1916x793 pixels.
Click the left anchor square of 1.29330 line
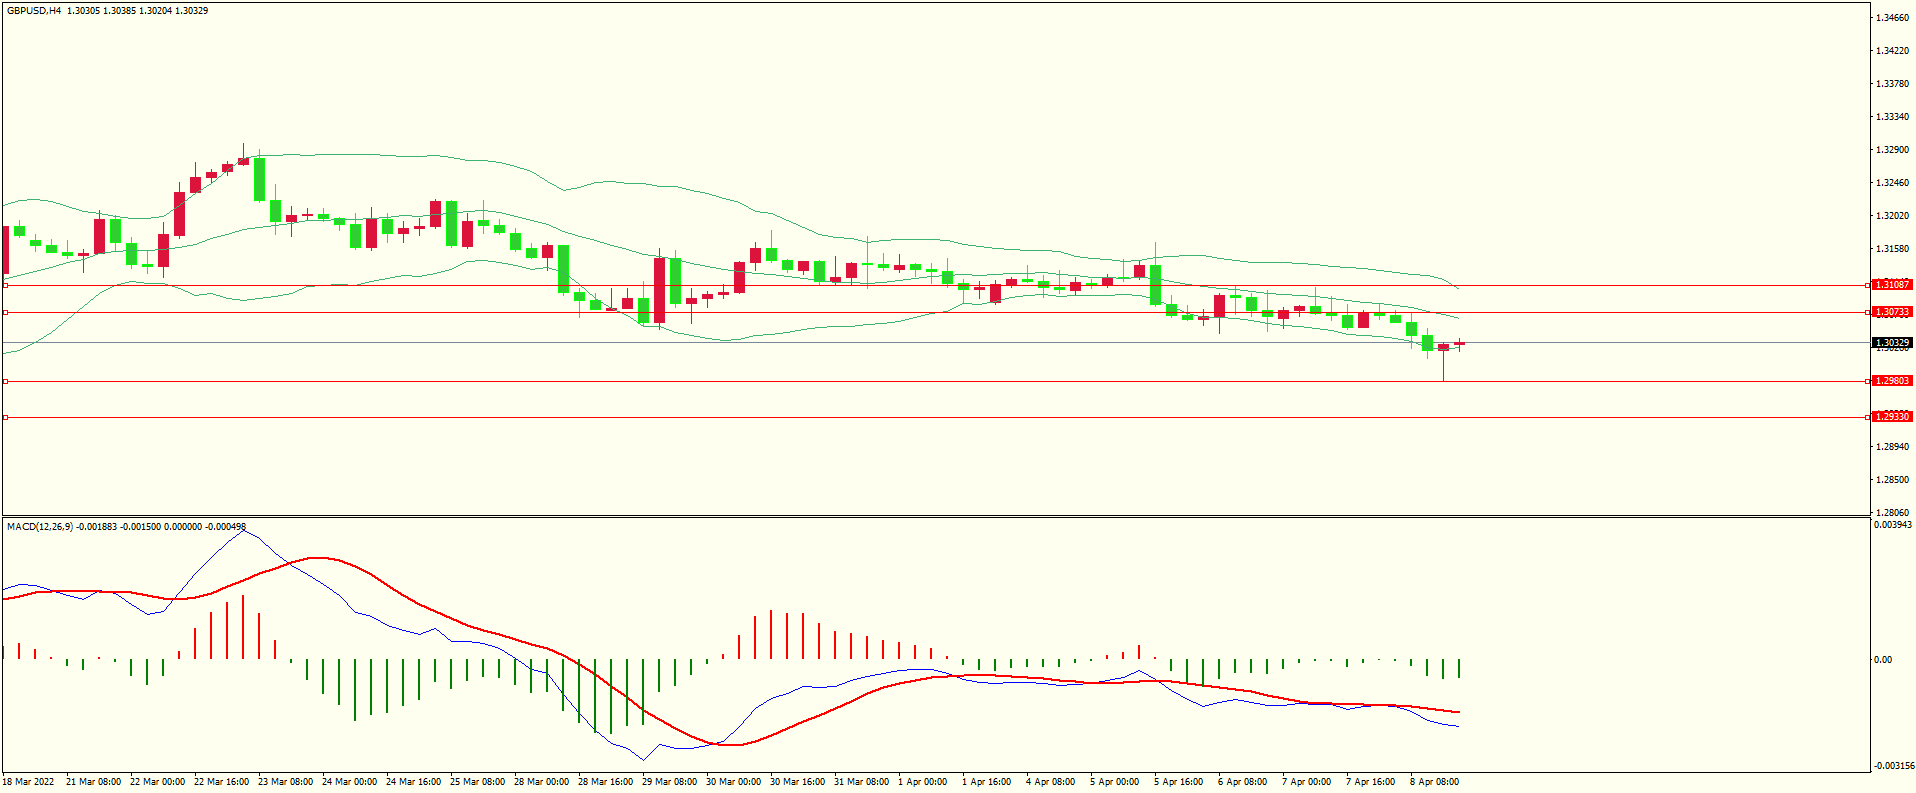coord(6,417)
